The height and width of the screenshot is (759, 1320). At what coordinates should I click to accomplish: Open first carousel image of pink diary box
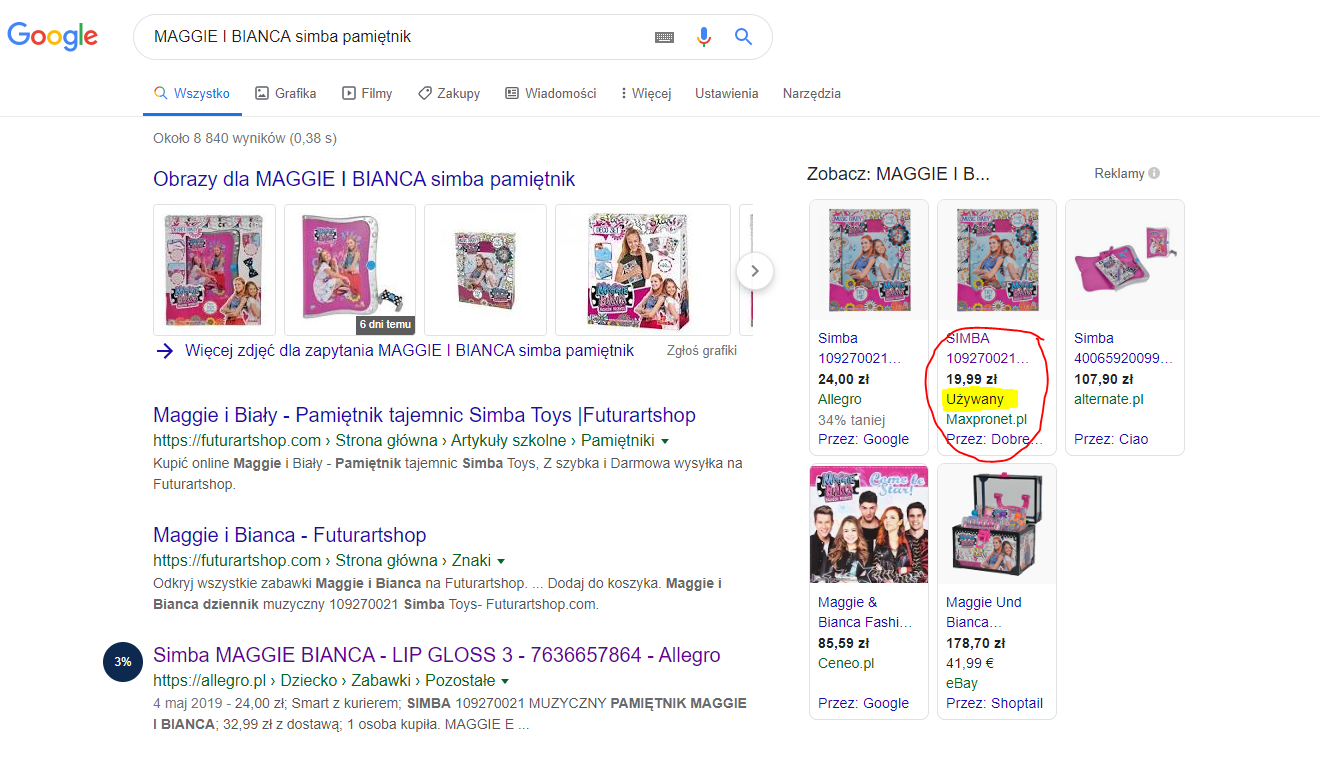click(214, 270)
